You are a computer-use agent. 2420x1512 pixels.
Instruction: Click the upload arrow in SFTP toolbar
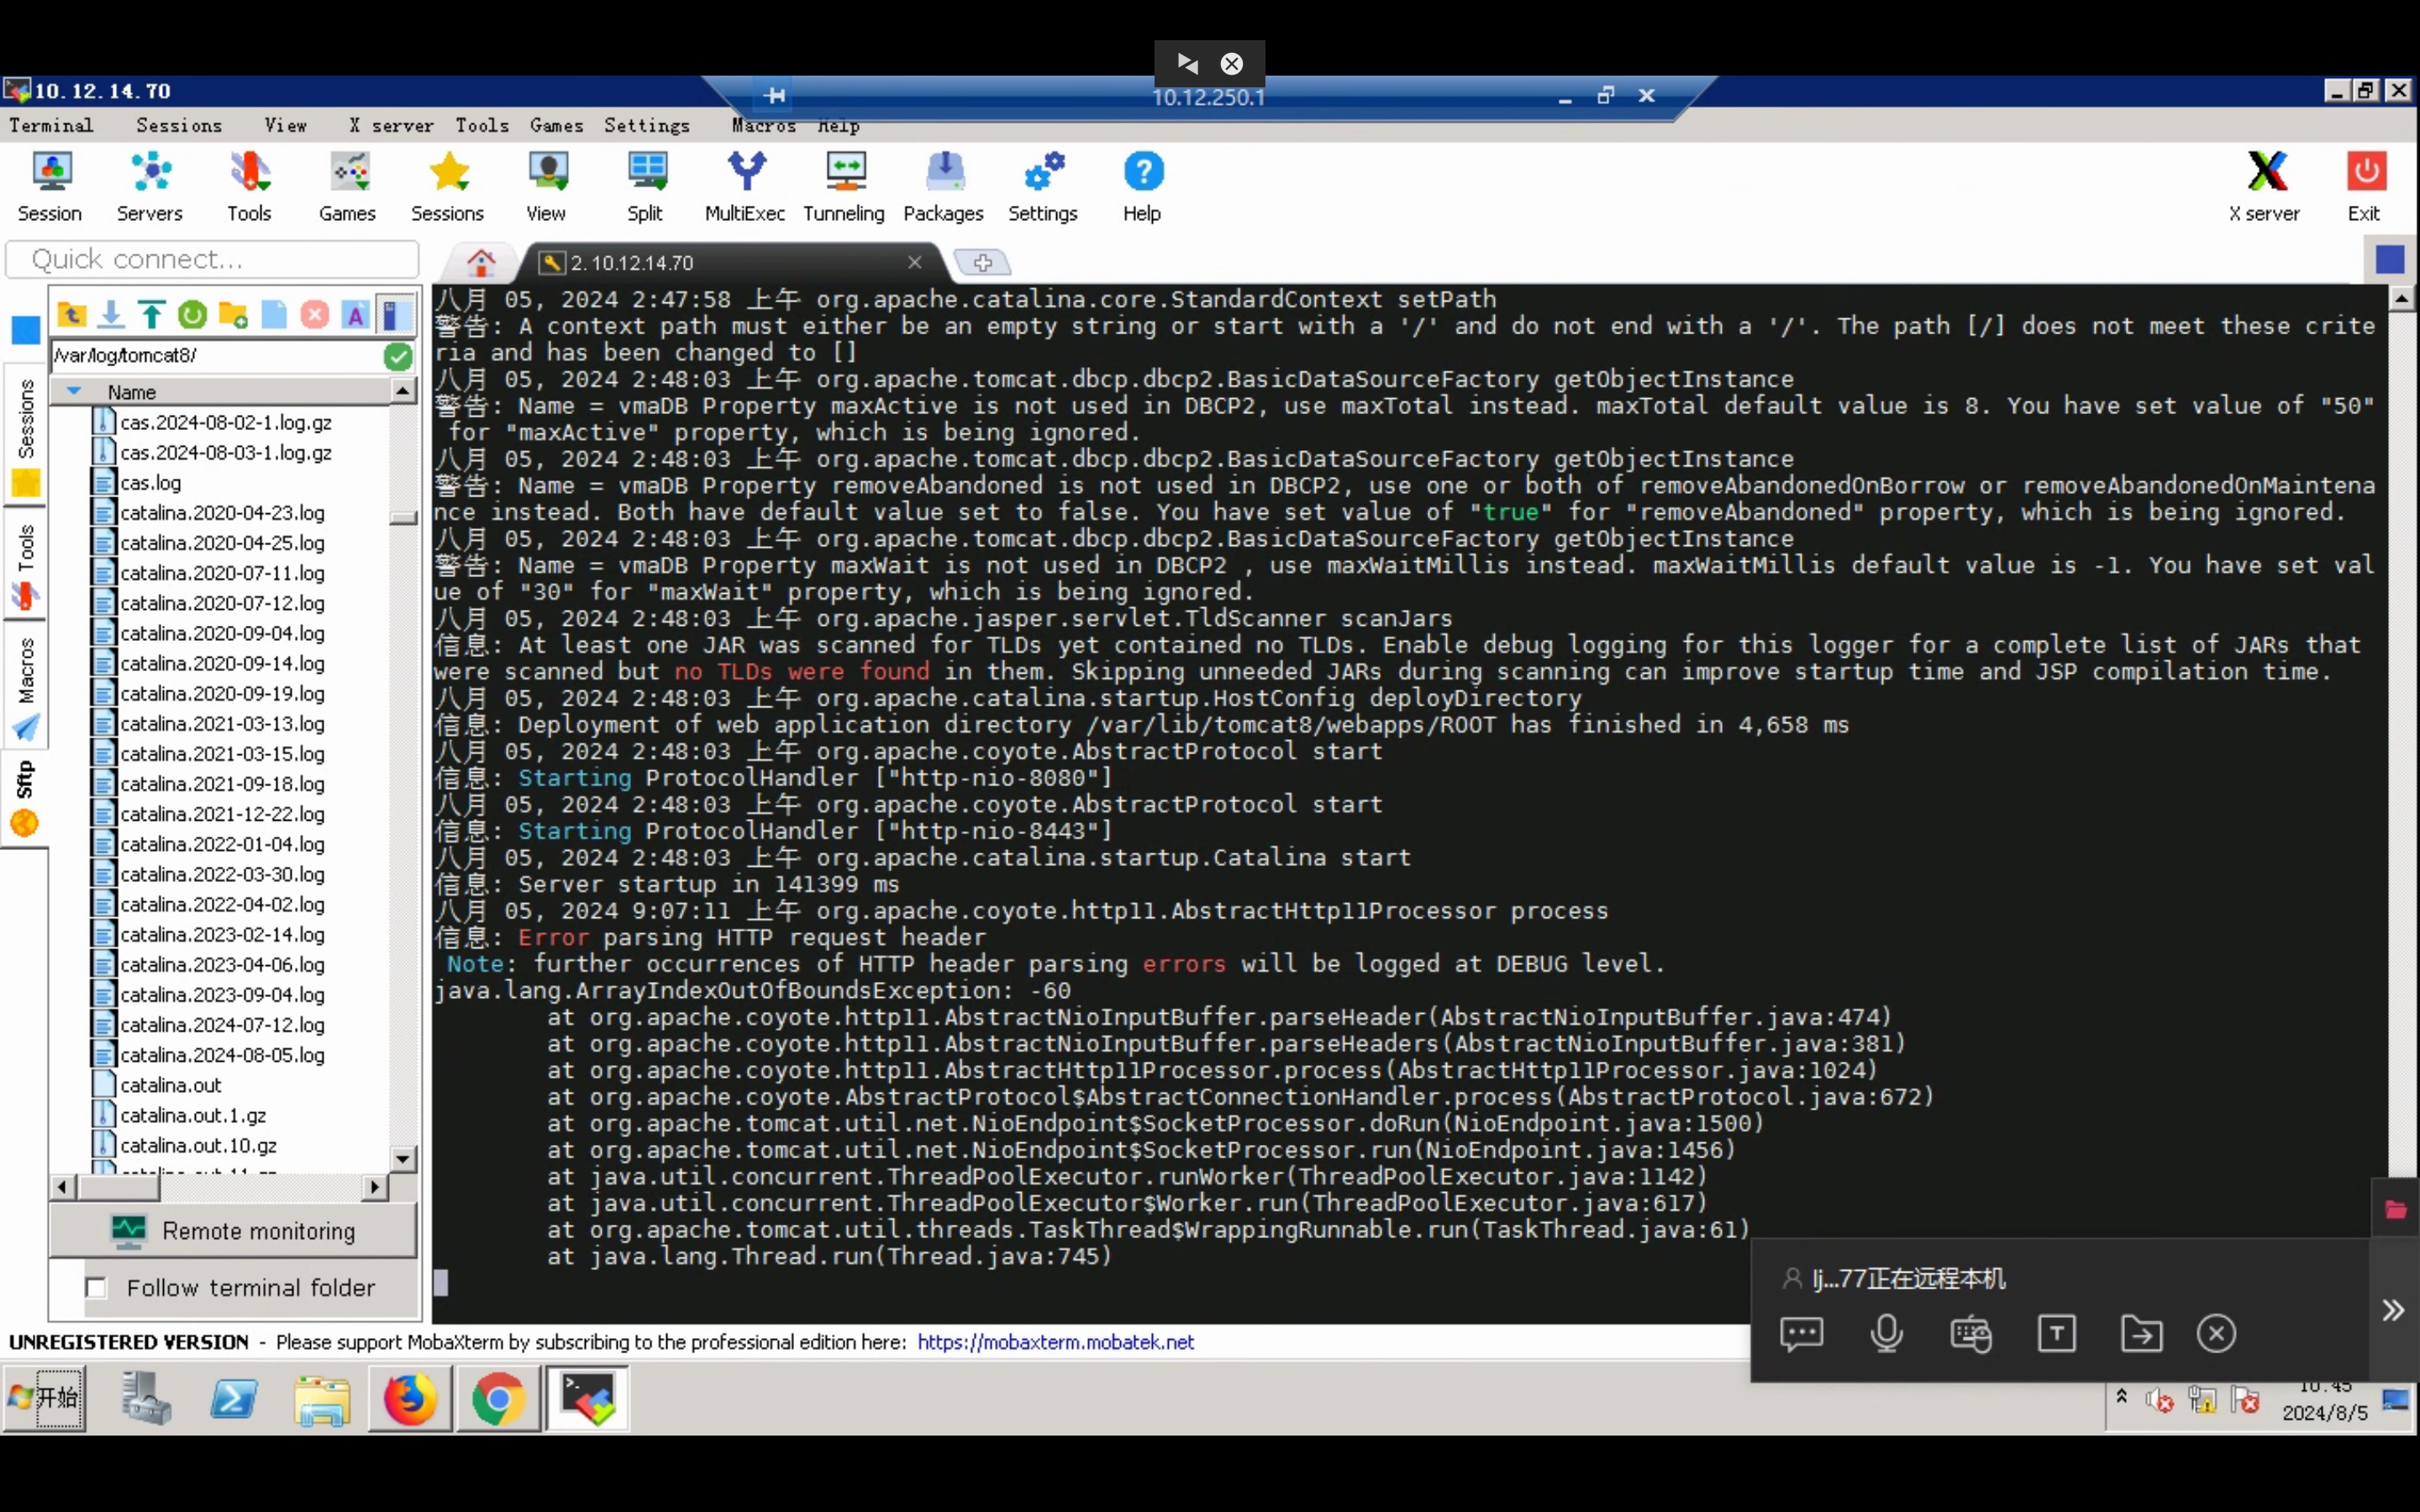point(152,315)
